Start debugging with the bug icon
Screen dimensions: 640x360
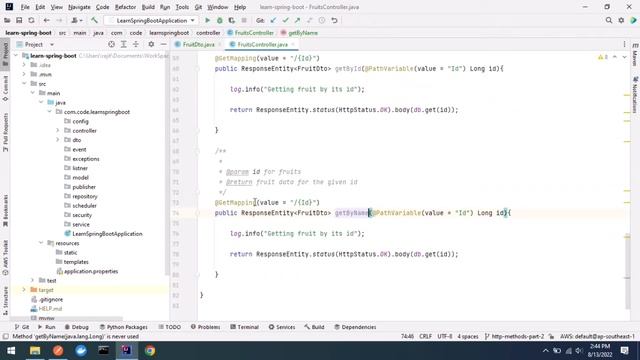point(220,20)
